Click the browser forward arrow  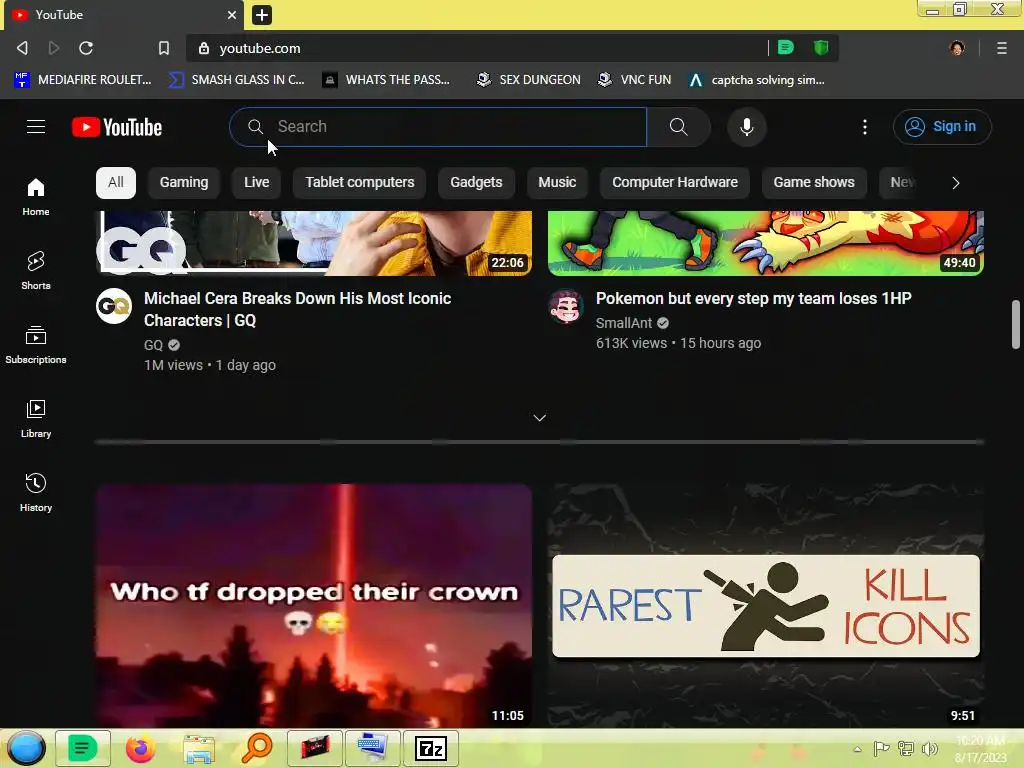(x=54, y=48)
